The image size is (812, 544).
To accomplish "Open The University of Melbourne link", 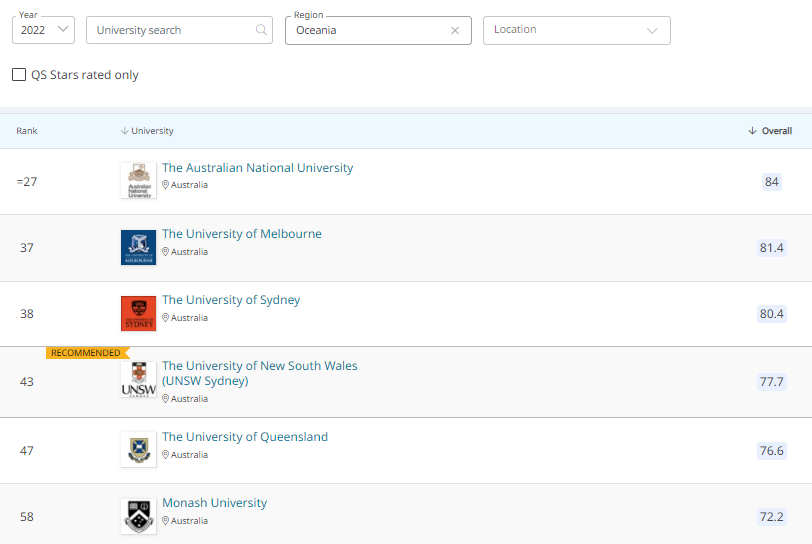I will pos(242,234).
